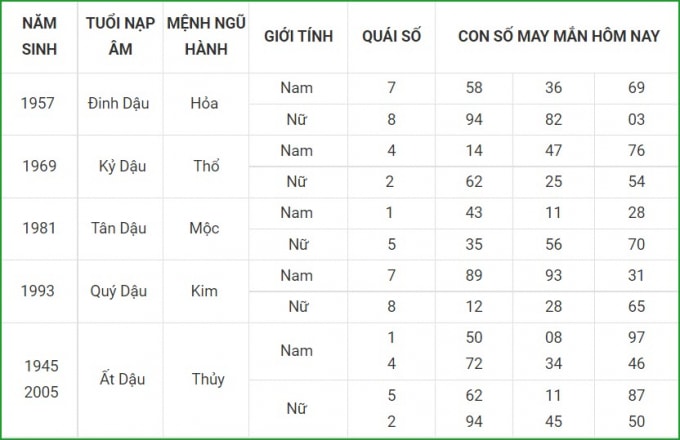Screen dimensions: 680x440
Task: Click the NĂM SINH column header
Action: pyautogui.click(x=39, y=36)
